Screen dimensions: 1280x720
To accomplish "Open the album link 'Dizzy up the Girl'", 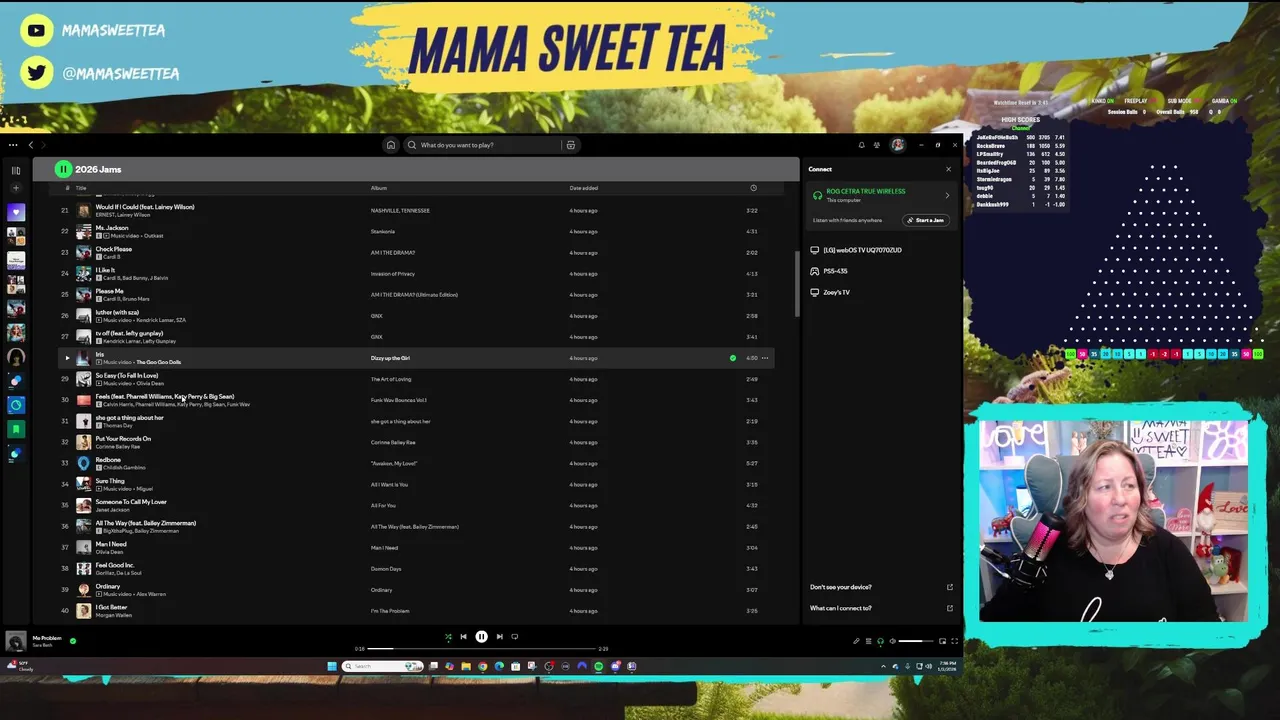I will click(x=390, y=358).
